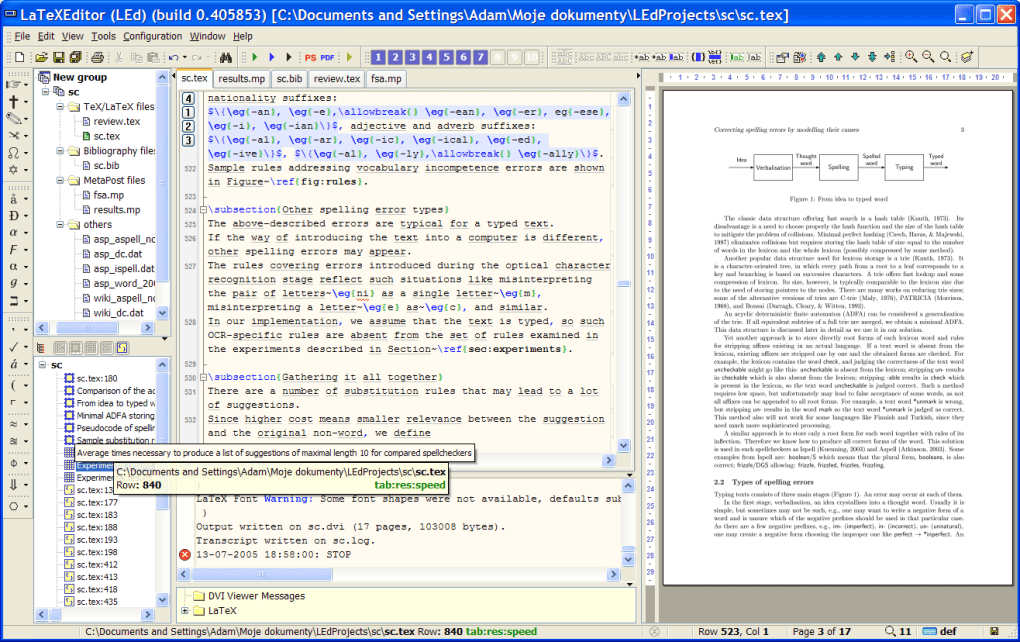This screenshot has height=642, width=1020.
Task: Open the Edit menu
Action: (x=46, y=36)
